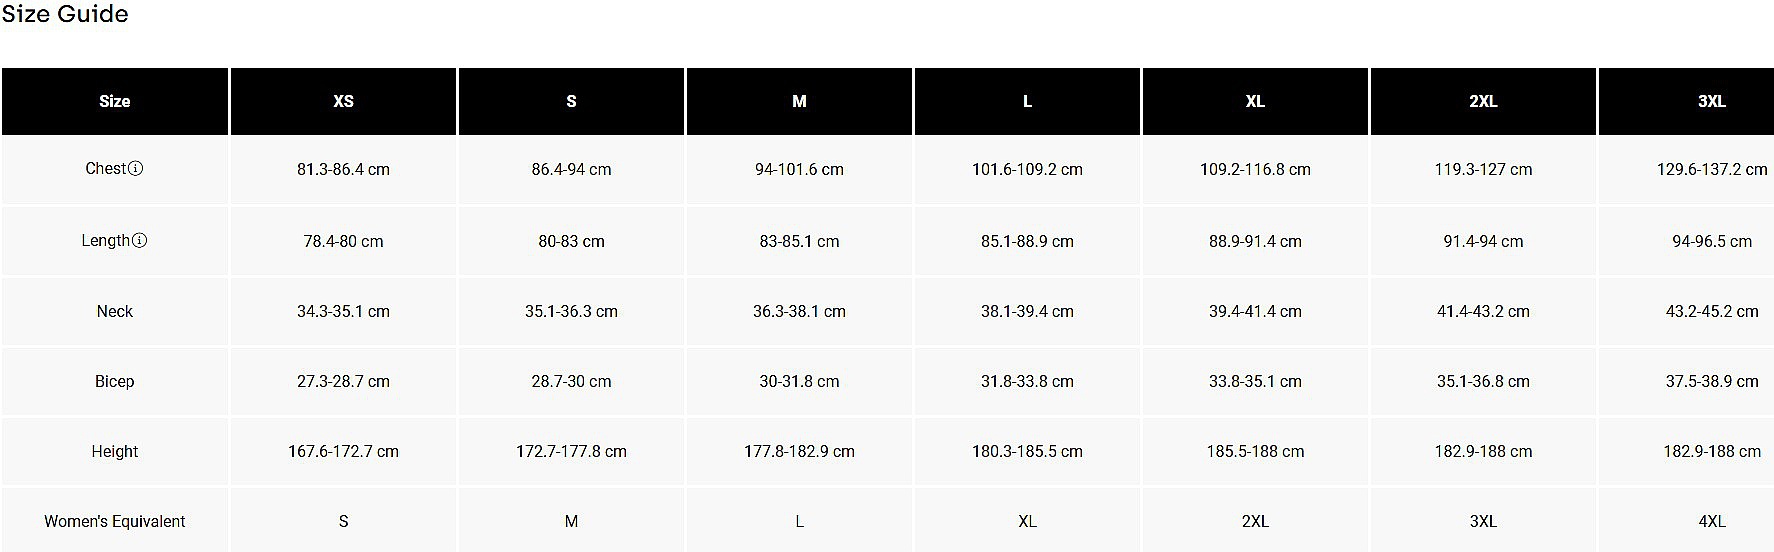Select the 2XL chest value 119.3-127 cm

pos(1483,169)
